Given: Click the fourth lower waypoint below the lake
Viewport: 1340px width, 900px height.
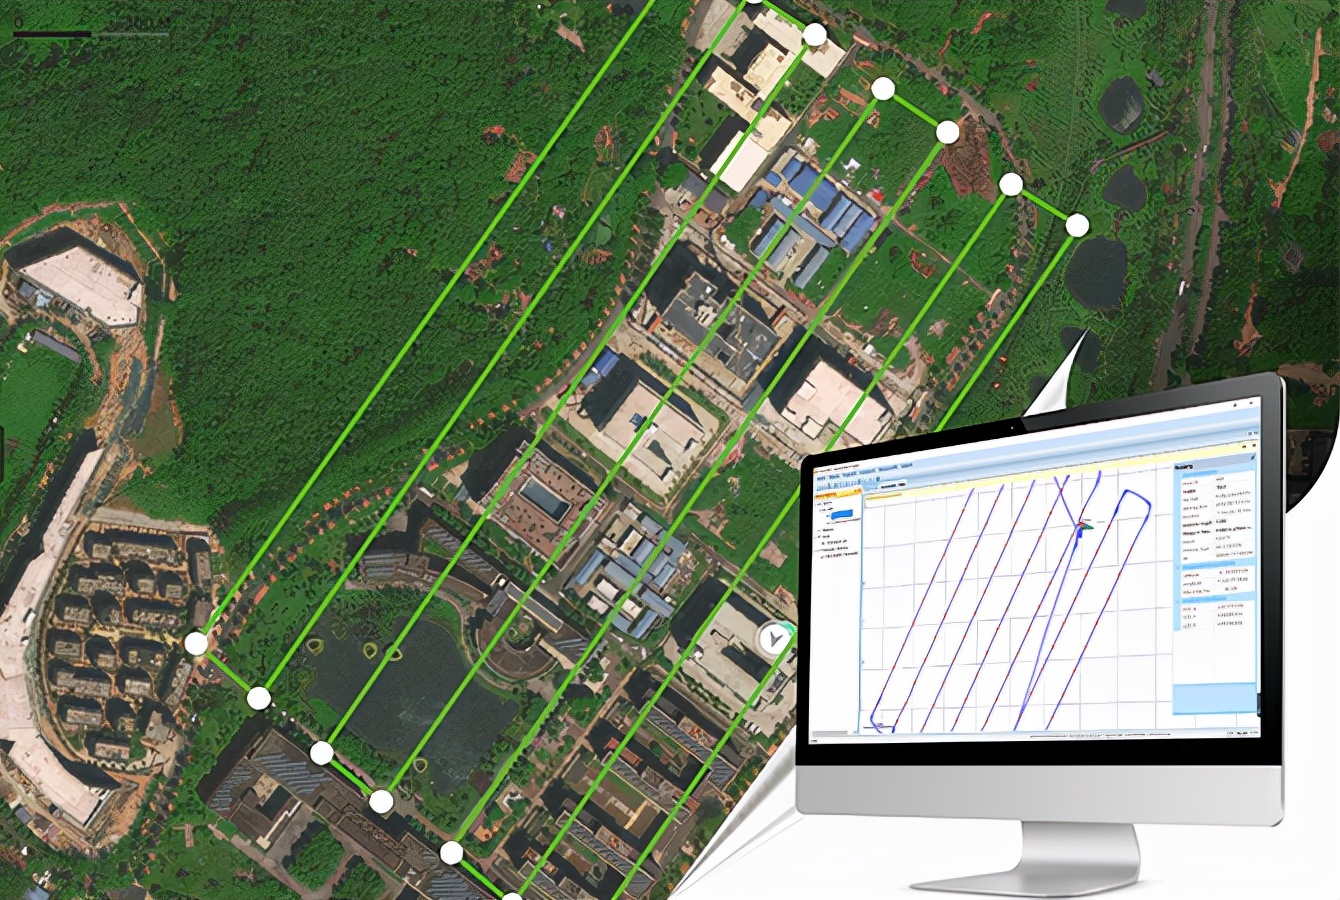Looking at the screenshot, I should 381,801.
